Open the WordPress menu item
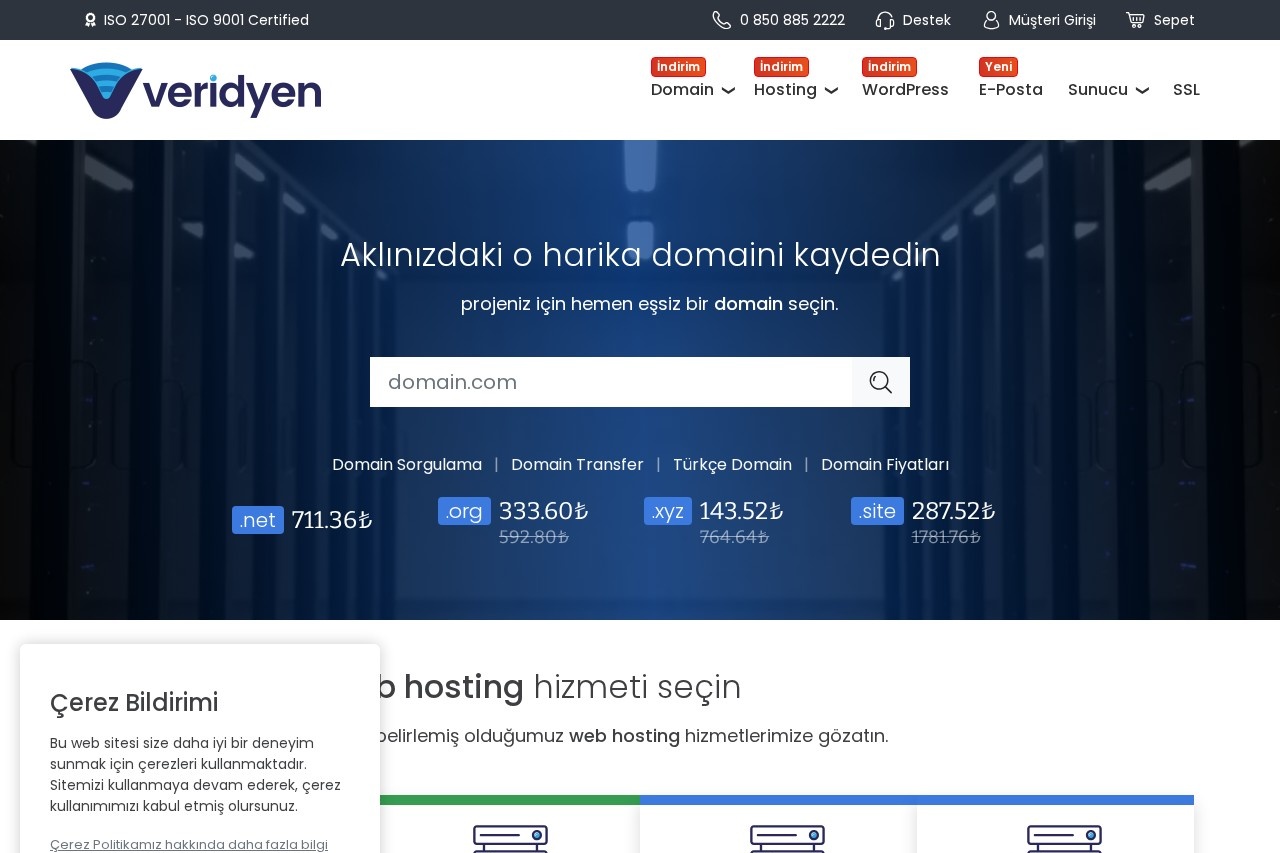Image resolution: width=1280 pixels, height=853 pixels. pos(905,90)
